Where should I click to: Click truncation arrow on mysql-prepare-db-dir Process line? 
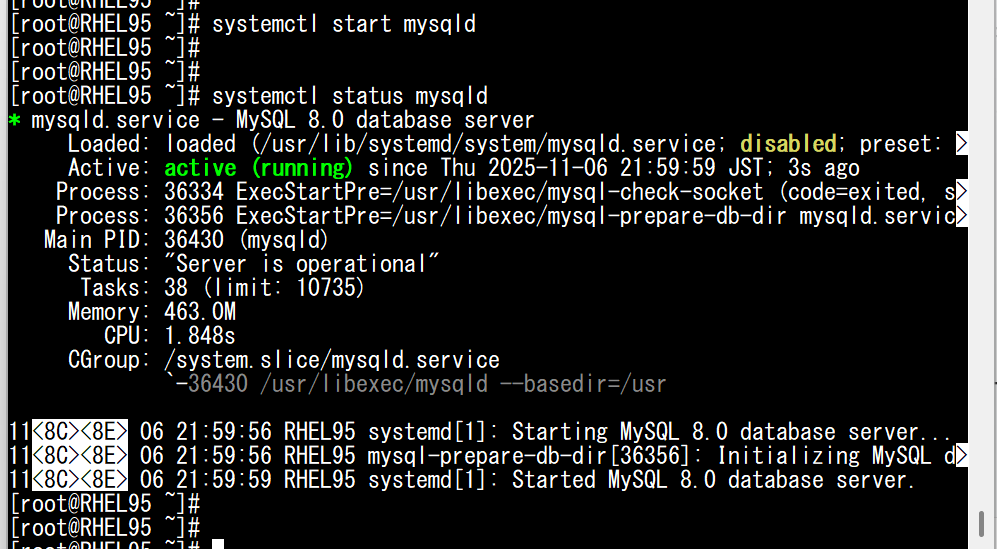[x=962, y=216]
